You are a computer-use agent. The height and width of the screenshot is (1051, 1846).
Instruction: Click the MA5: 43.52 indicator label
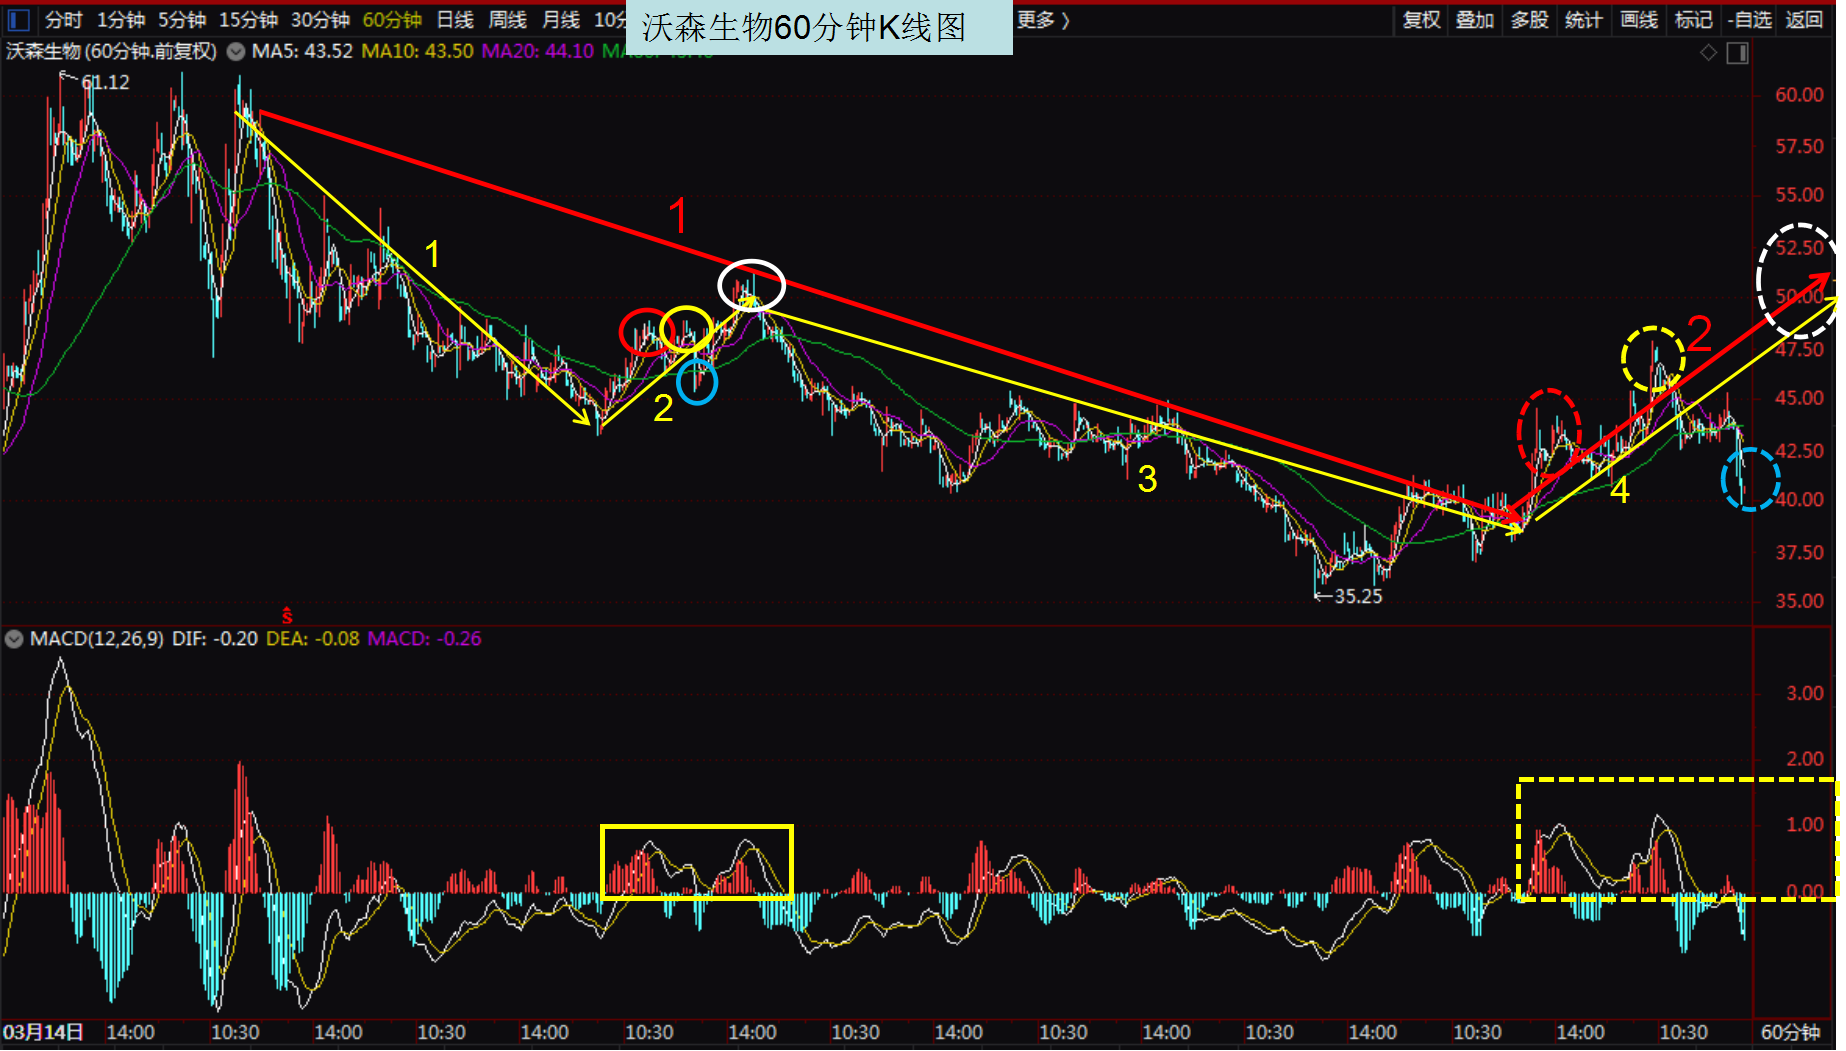302,51
